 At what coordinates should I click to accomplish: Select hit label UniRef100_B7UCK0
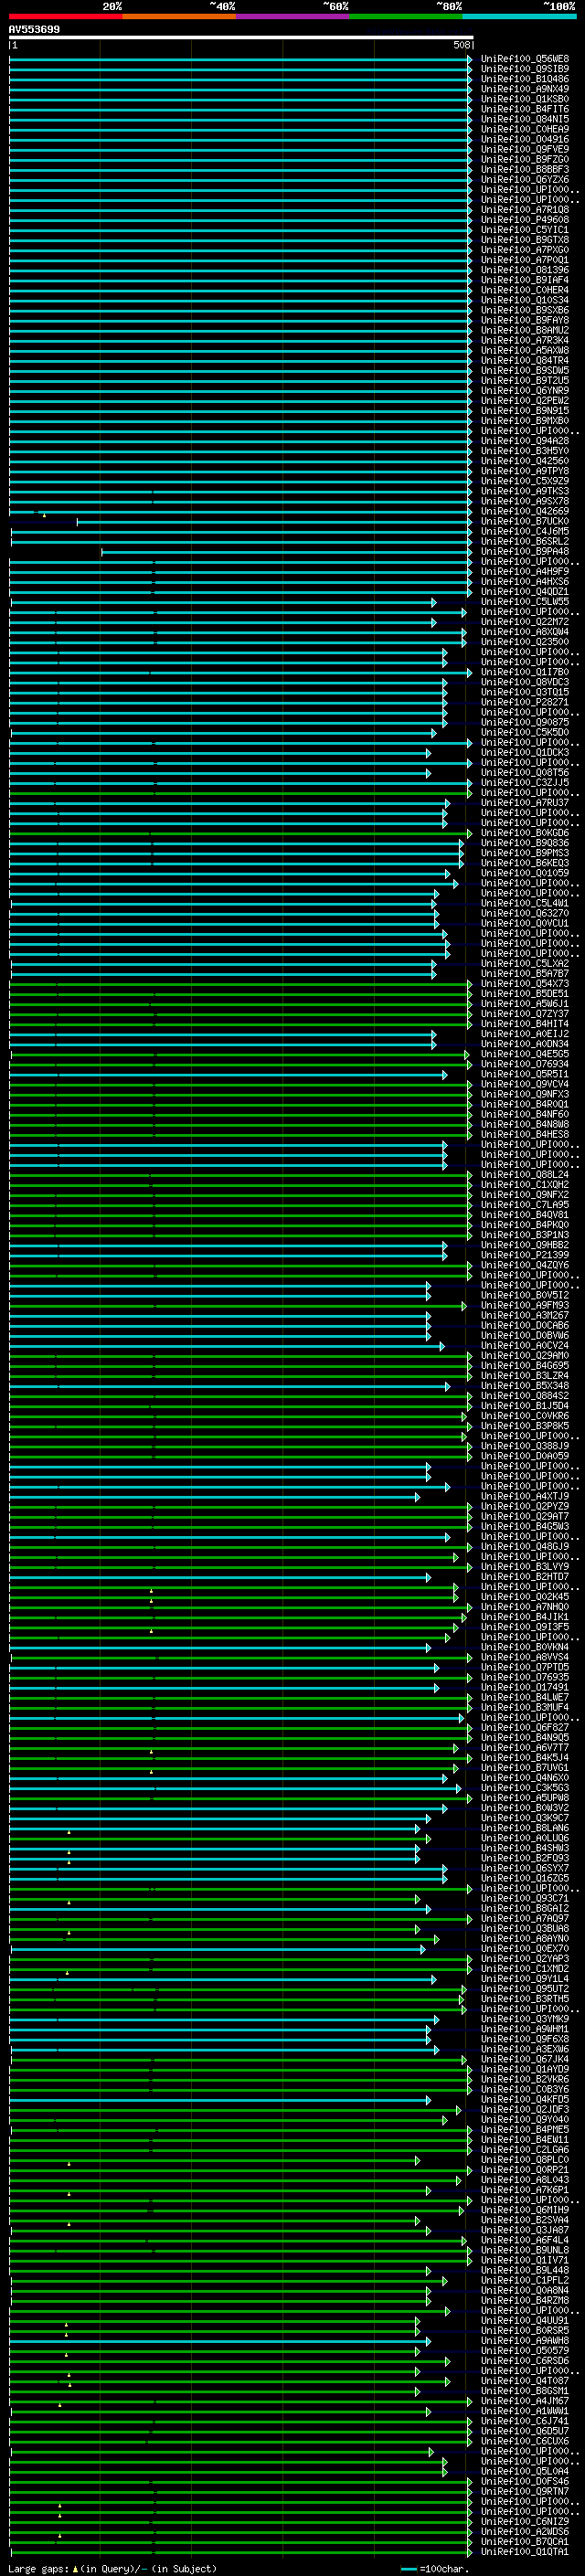(525, 521)
